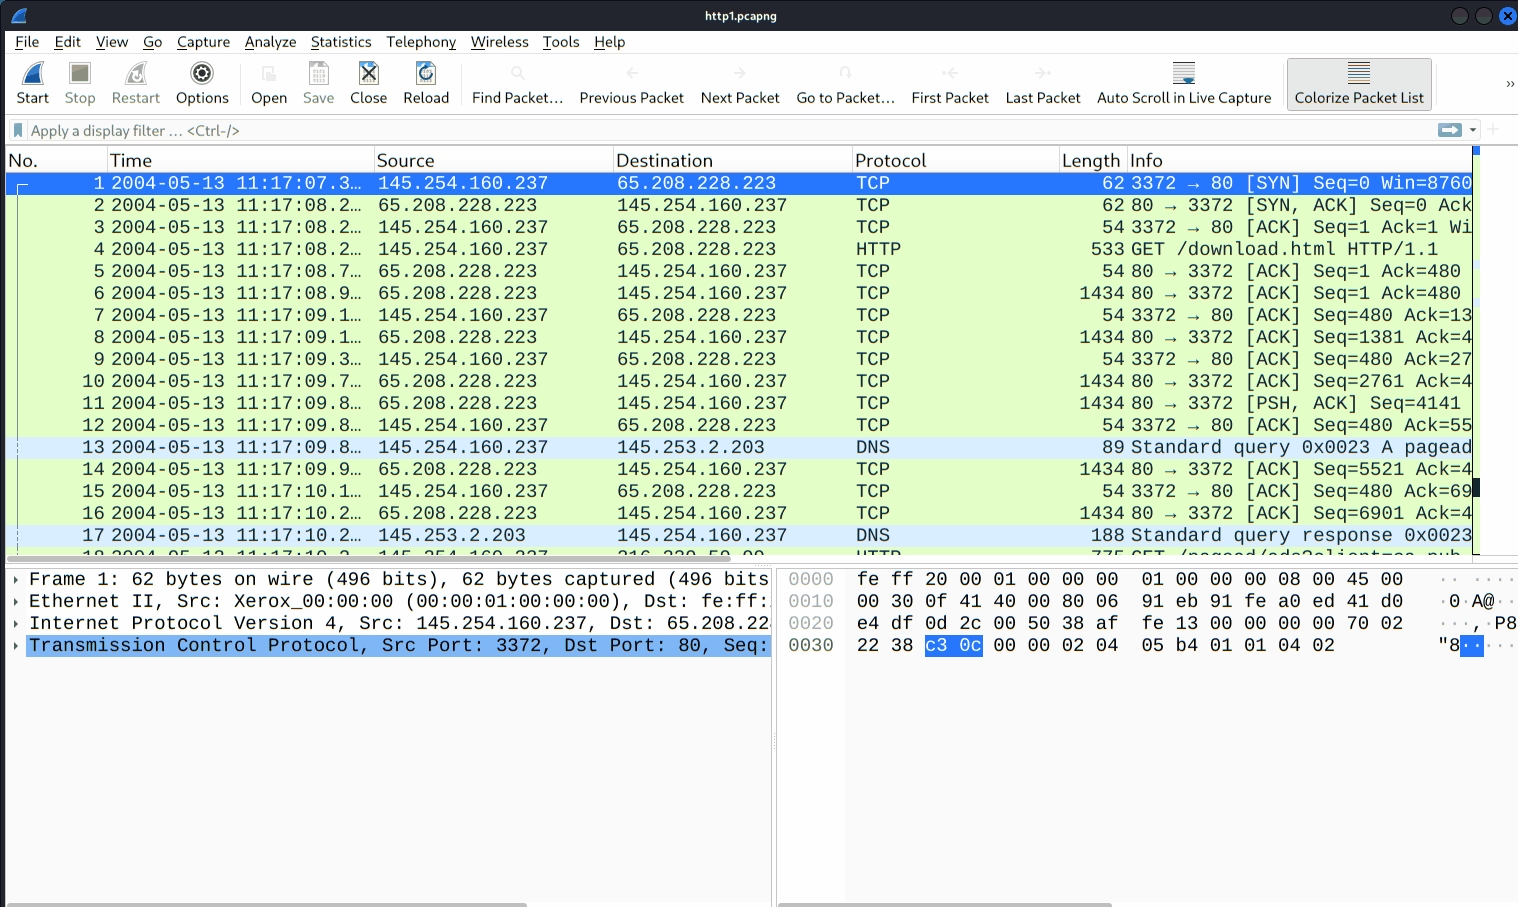Viewport: 1518px width, 907px height.
Task: Reload the capture file
Action: pyautogui.click(x=426, y=74)
